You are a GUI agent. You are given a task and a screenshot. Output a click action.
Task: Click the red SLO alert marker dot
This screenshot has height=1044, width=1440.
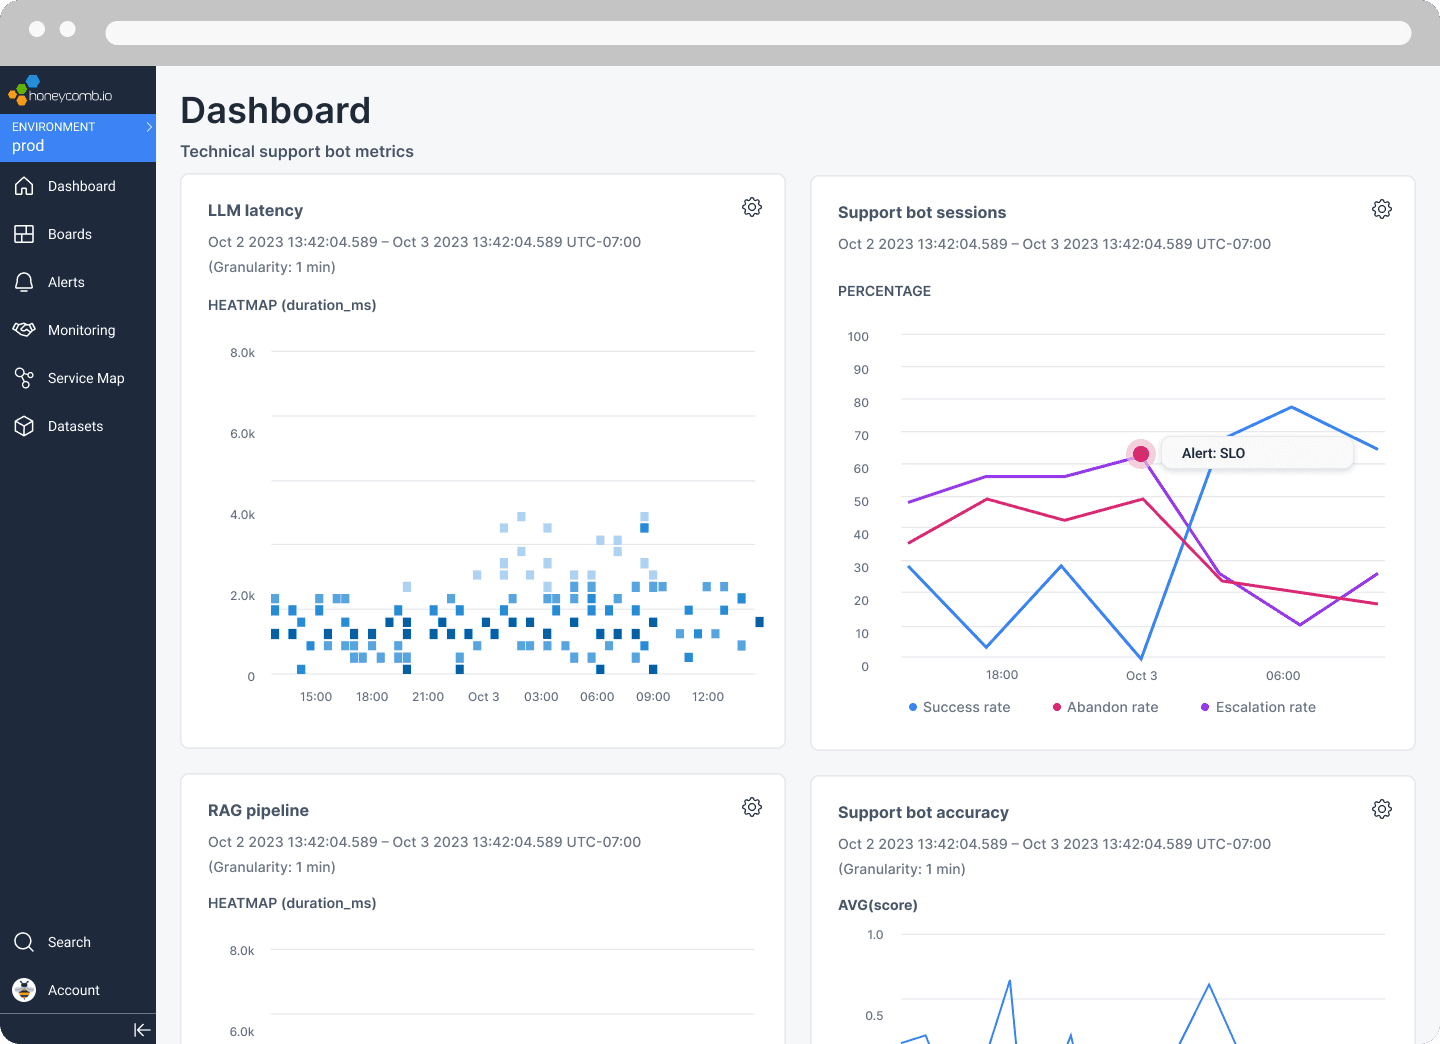[x=1141, y=454]
